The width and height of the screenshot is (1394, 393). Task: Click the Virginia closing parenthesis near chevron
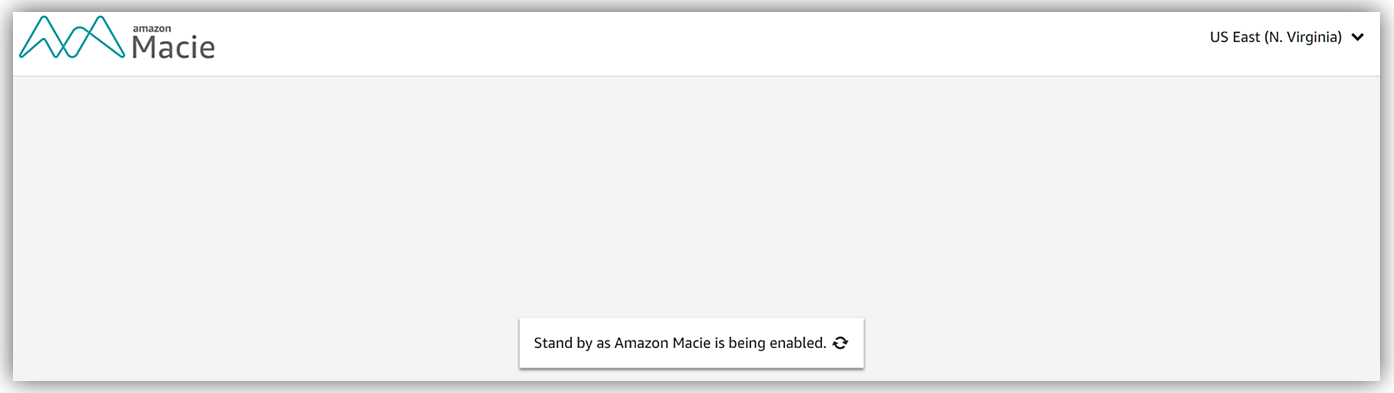[x=1339, y=38]
